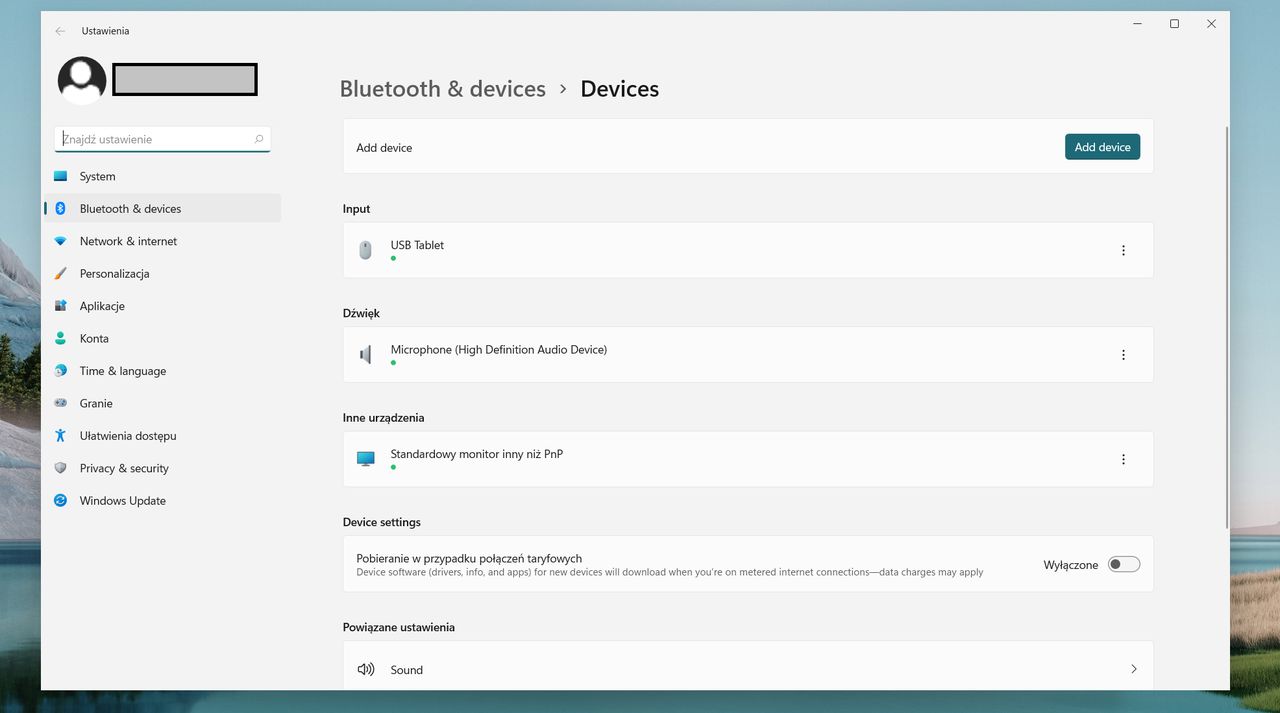Select the Bluetooth & devices sidebar icon
The width and height of the screenshot is (1280, 713).
(61, 208)
